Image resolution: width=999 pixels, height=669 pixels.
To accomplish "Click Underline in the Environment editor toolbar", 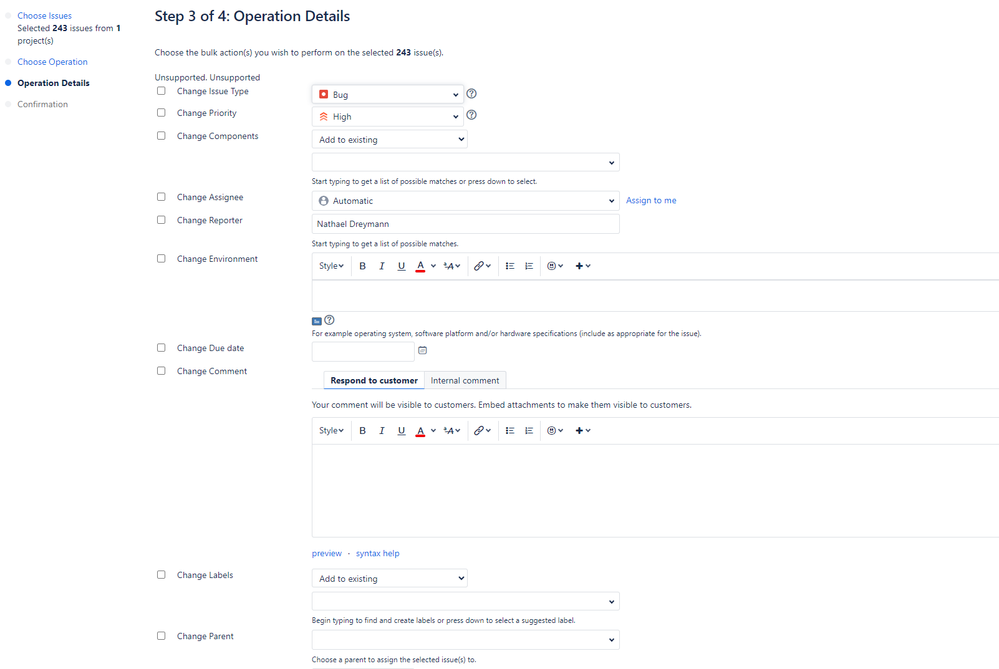I will coord(401,266).
